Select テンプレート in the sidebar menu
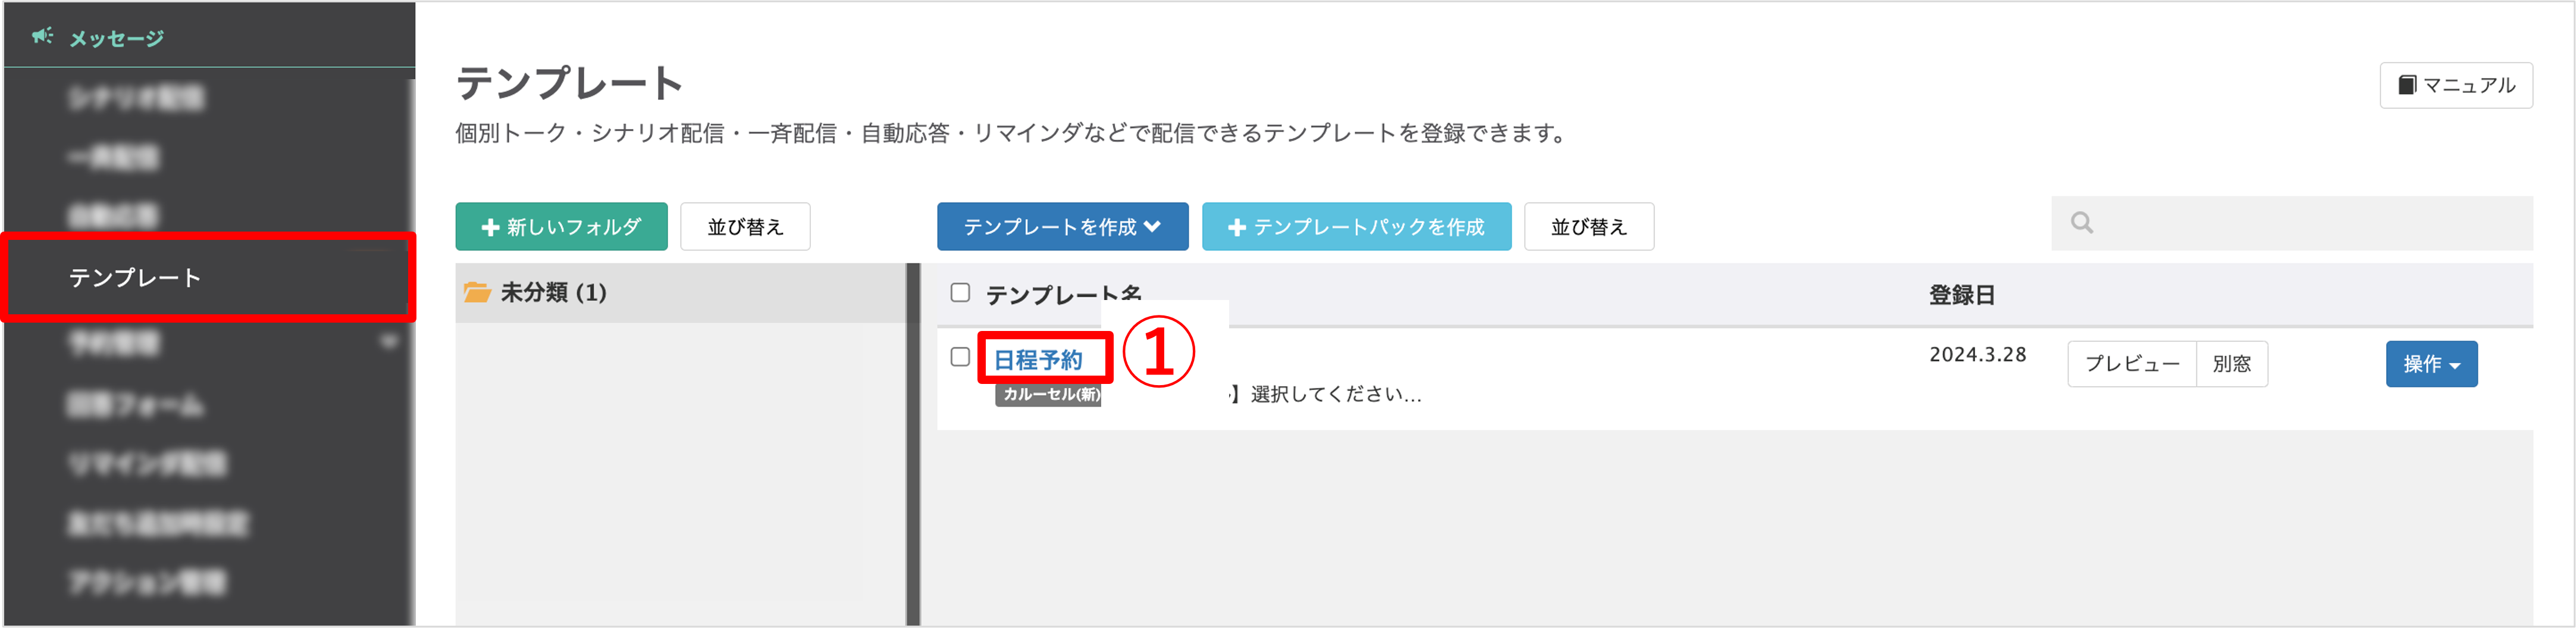 (208, 277)
